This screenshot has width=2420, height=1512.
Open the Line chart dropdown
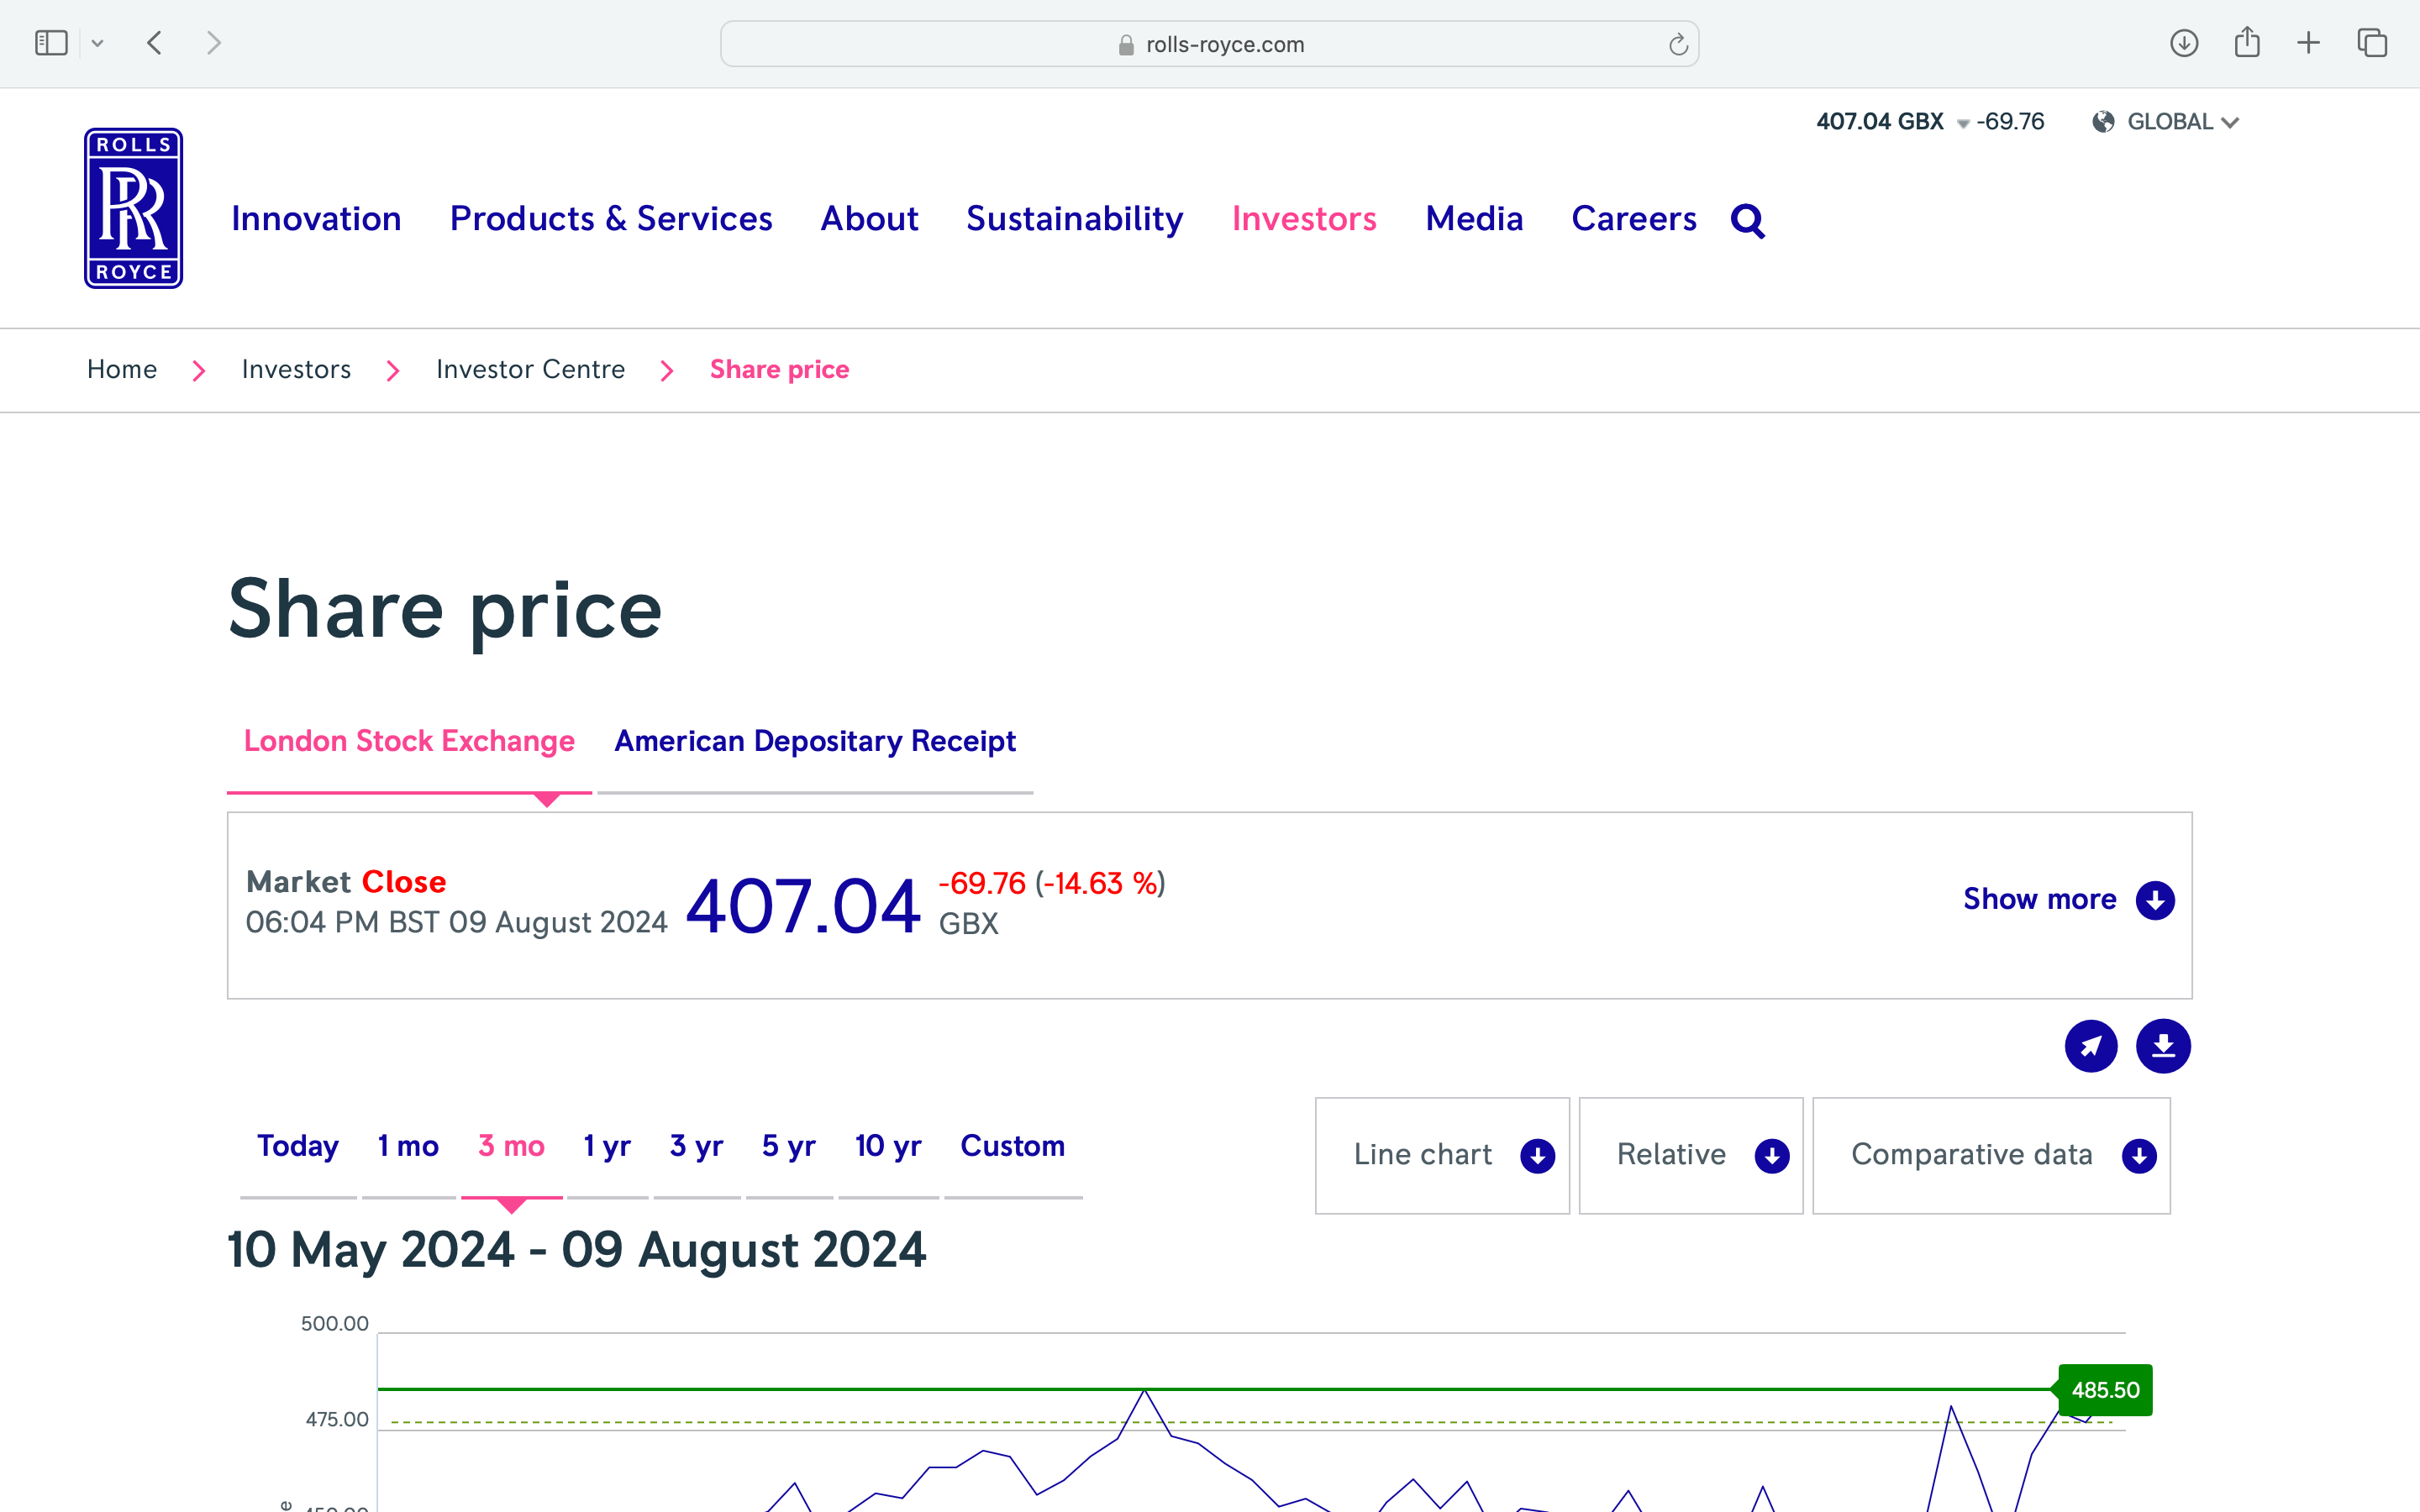click(x=1441, y=1155)
